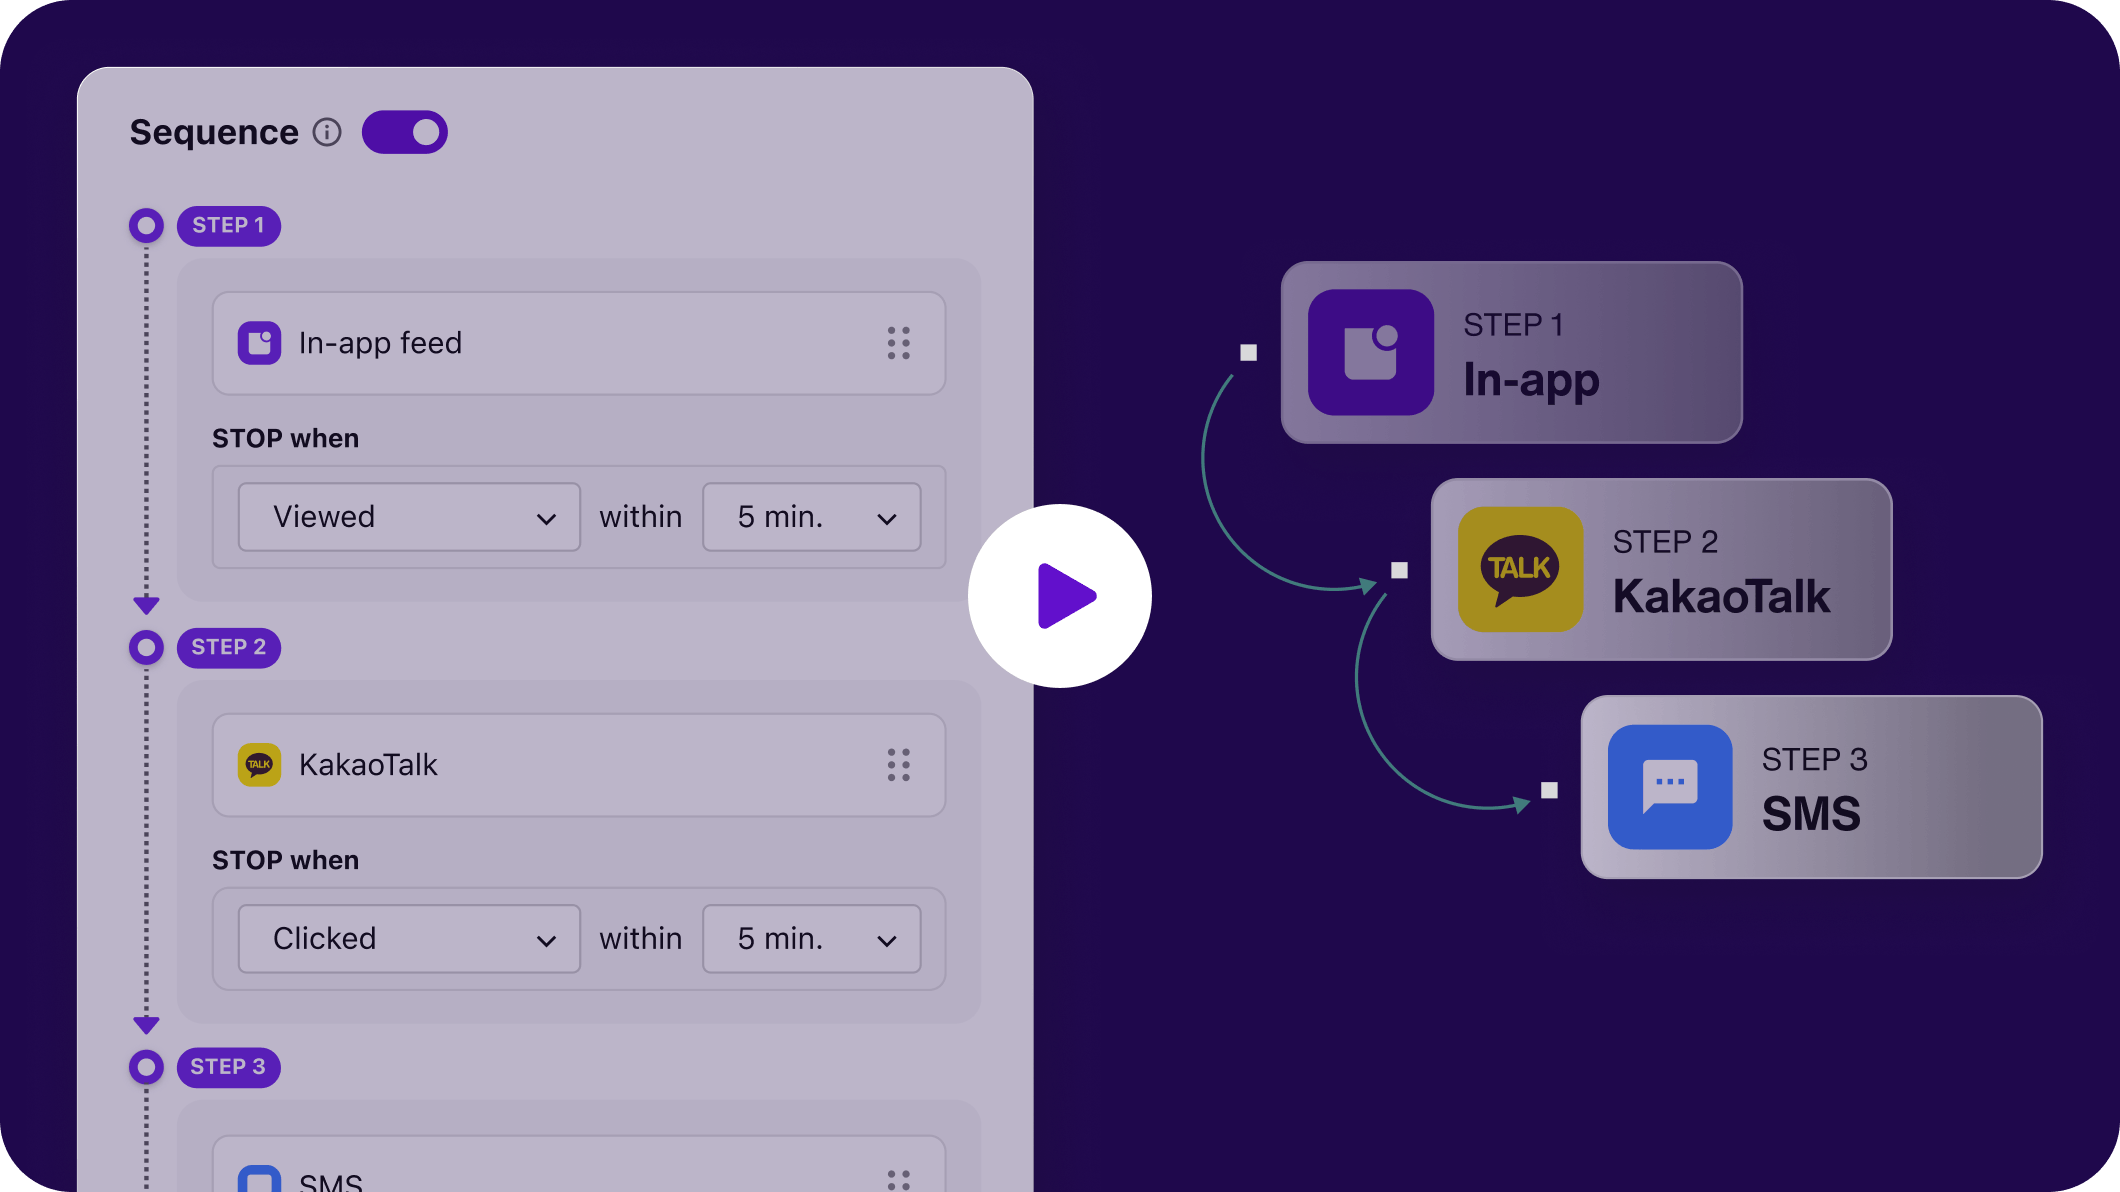This screenshot has height=1192, width=2120.
Task: Click the drag handle on In-app feed row
Action: pos(898,343)
